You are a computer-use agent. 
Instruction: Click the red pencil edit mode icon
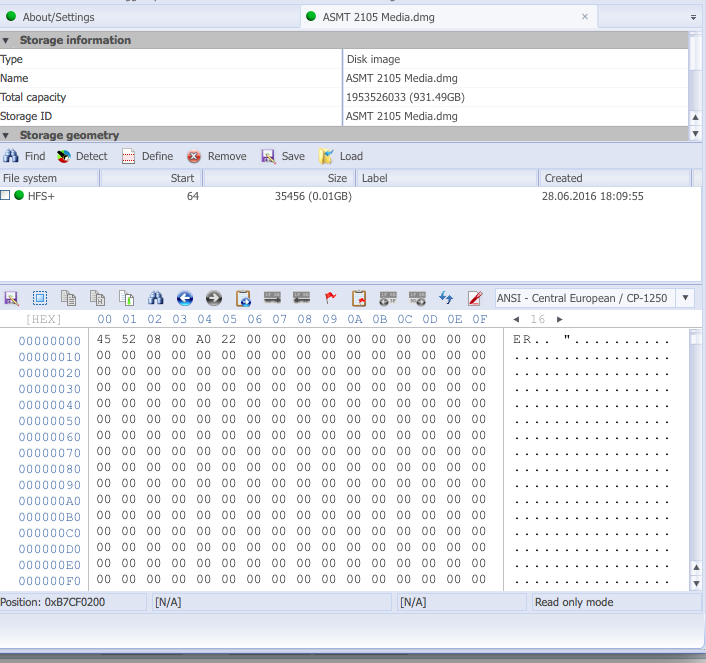475,298
